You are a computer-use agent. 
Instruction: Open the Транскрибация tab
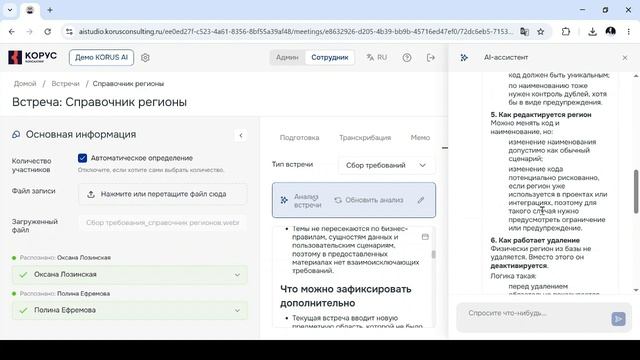click(365, 138)
